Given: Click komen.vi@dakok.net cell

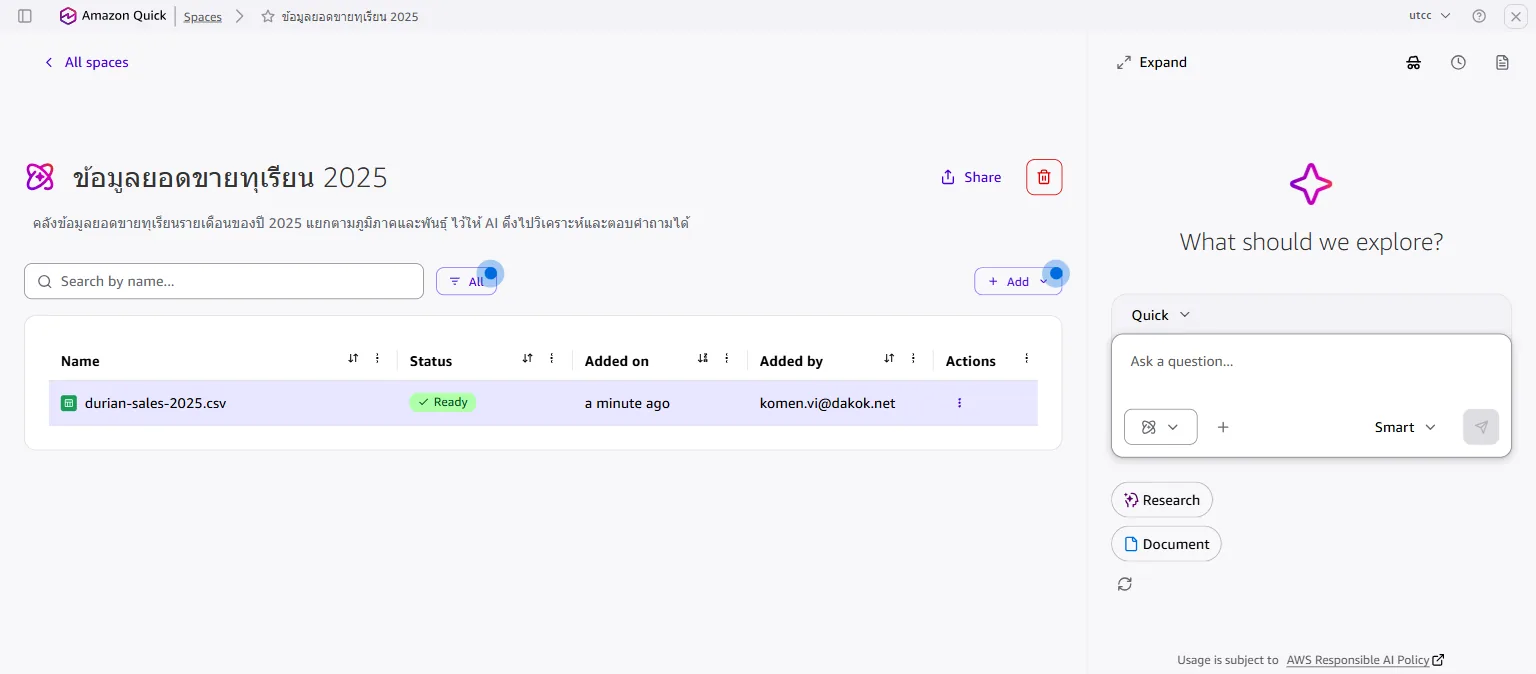Looking at the screenshot, I should 827,403.
